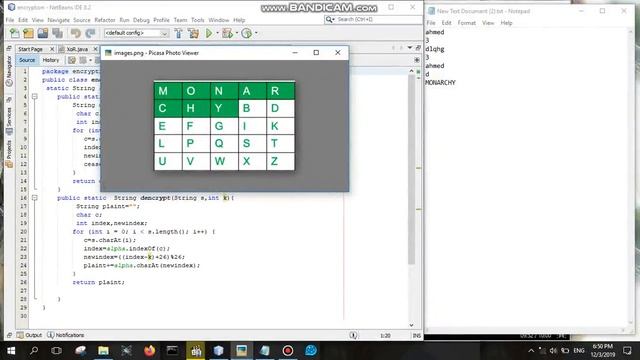This screenshot has height=360, width=640.
Task: Click the Save All toolbar icon
Action: coord(57,33)
